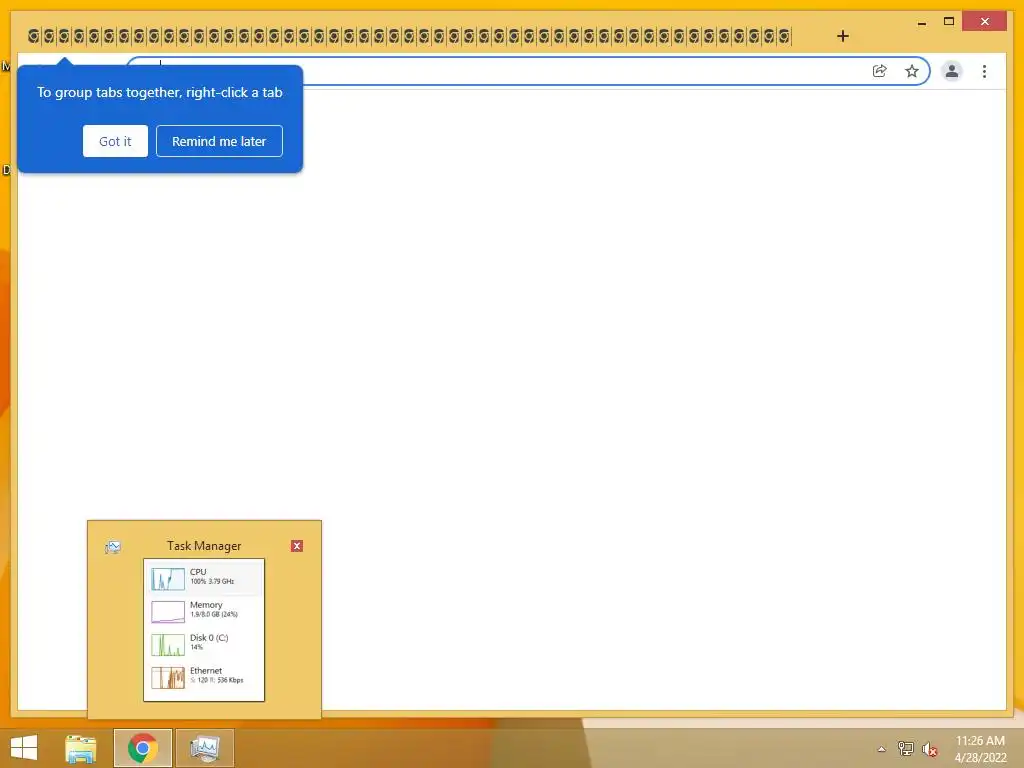
Task: Open File Explorer from the taskbar
Action: [x=80, y=748]
